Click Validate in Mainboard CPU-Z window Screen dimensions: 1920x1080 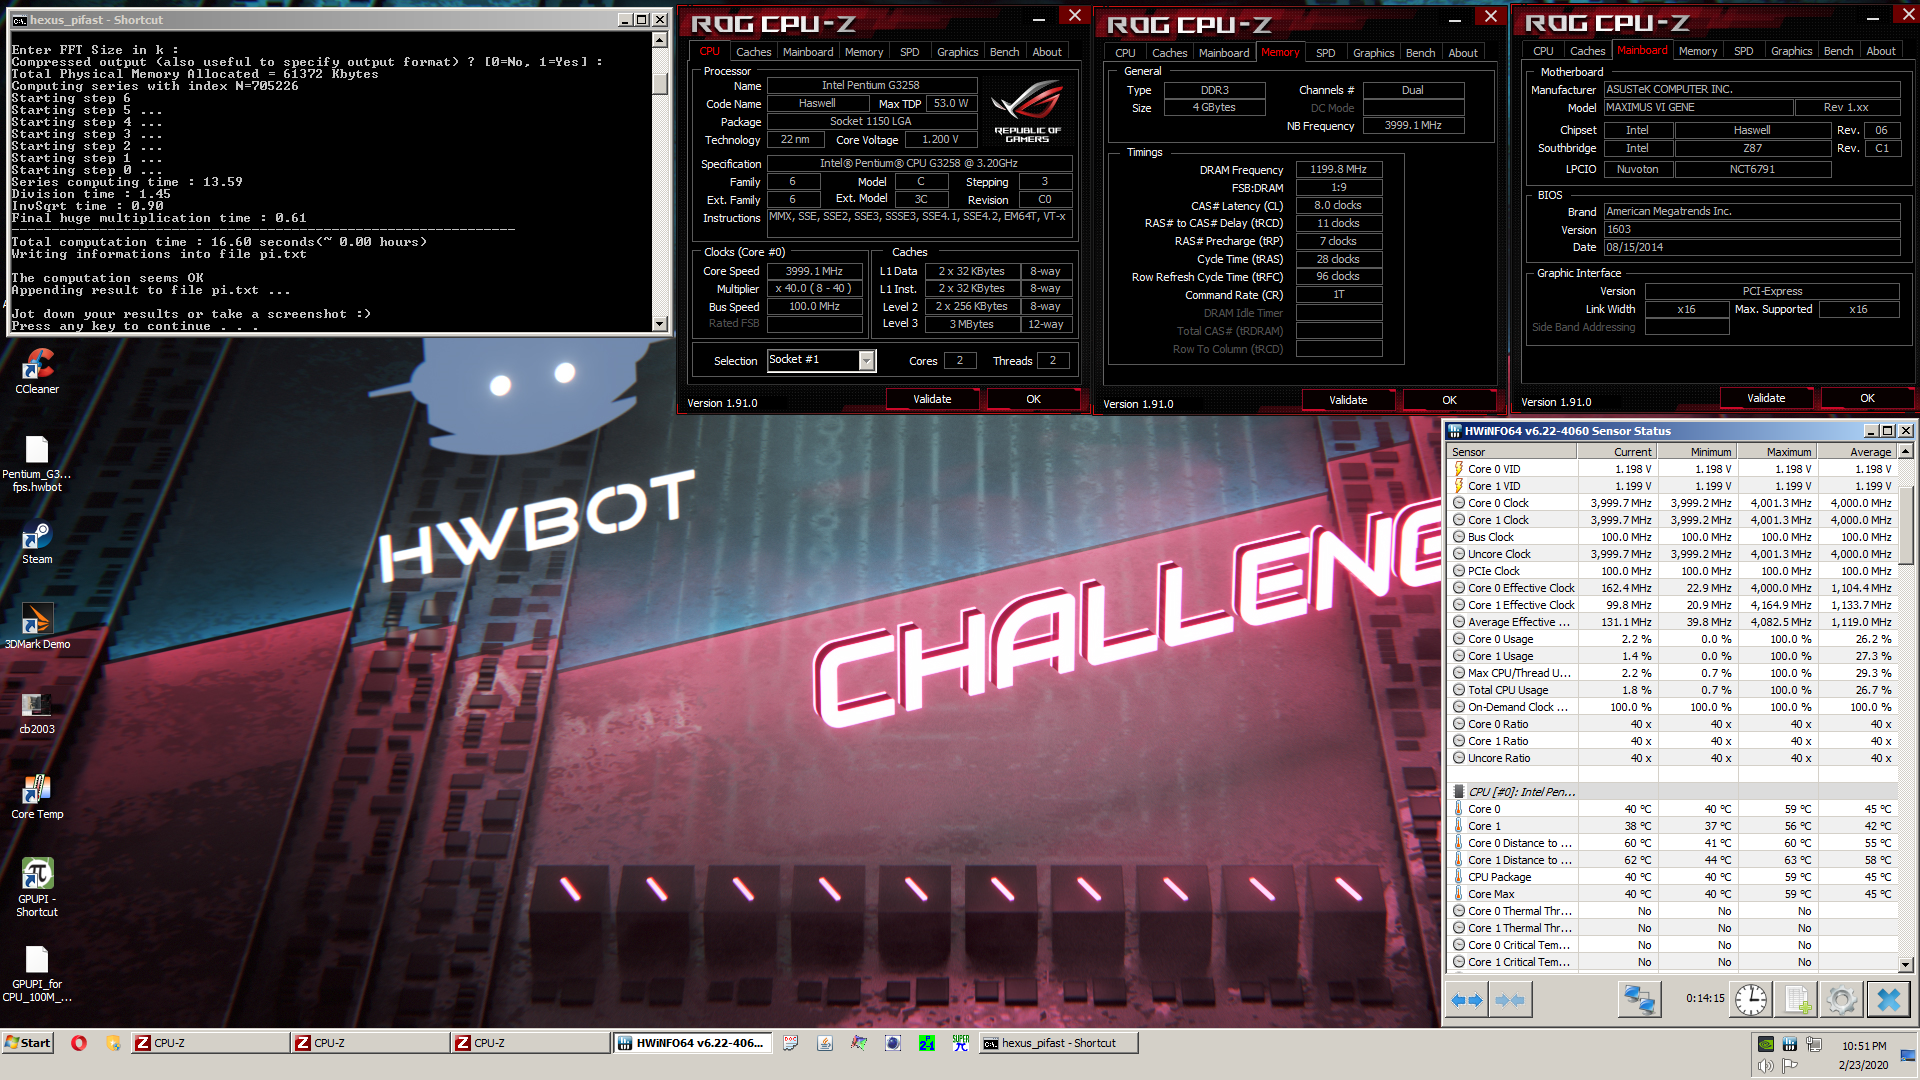pos(1766,398)
